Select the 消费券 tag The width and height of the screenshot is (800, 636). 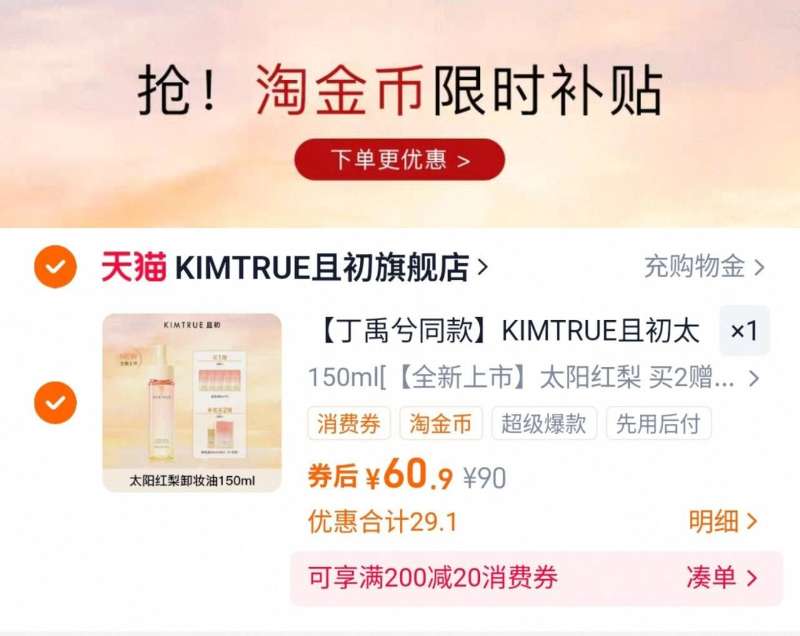click(x=349, y=423)
